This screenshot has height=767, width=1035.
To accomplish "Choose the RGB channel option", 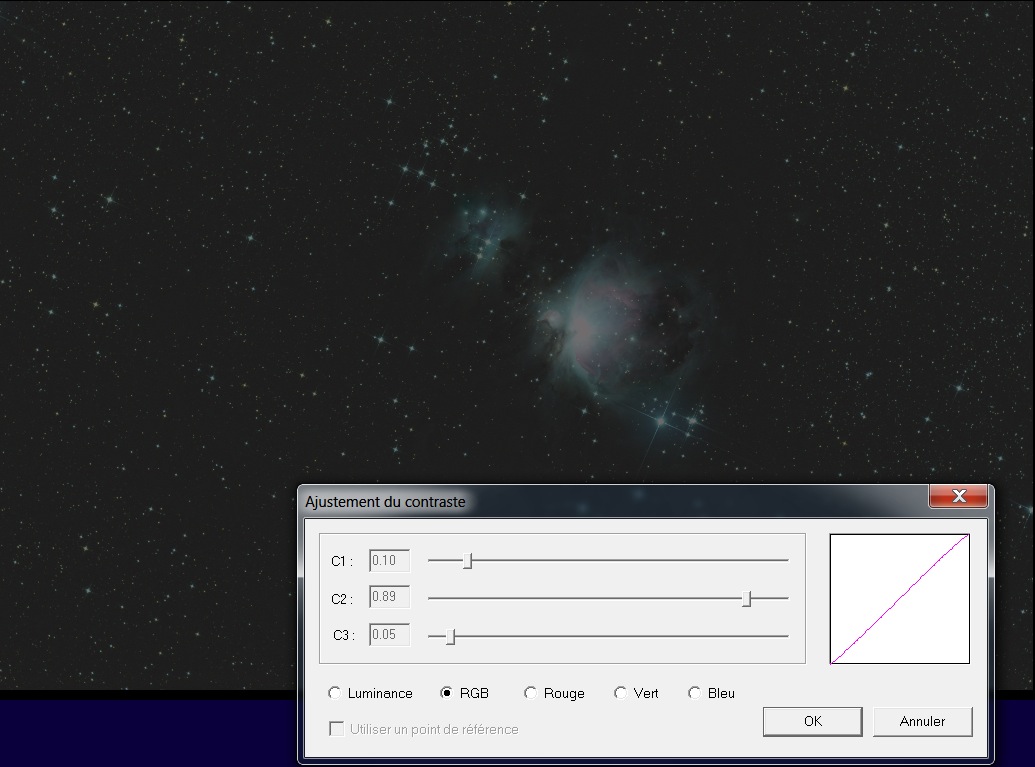I will 447,693.
